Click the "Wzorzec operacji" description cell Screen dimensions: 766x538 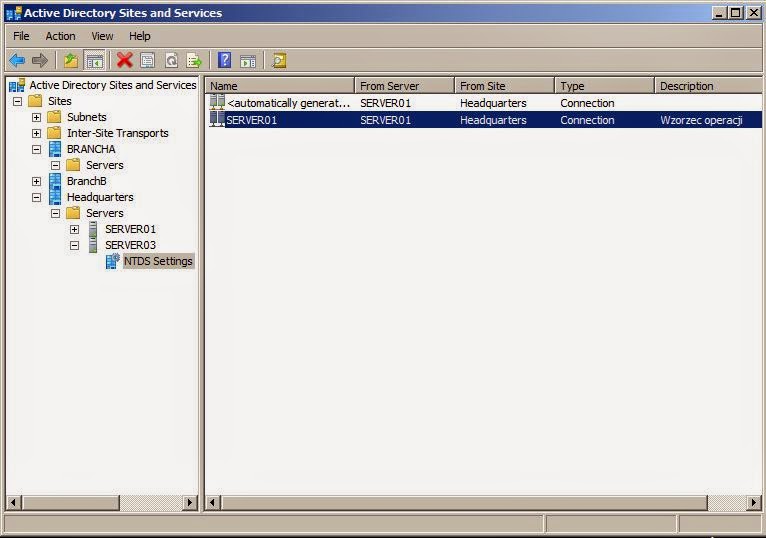pos(701,120)
